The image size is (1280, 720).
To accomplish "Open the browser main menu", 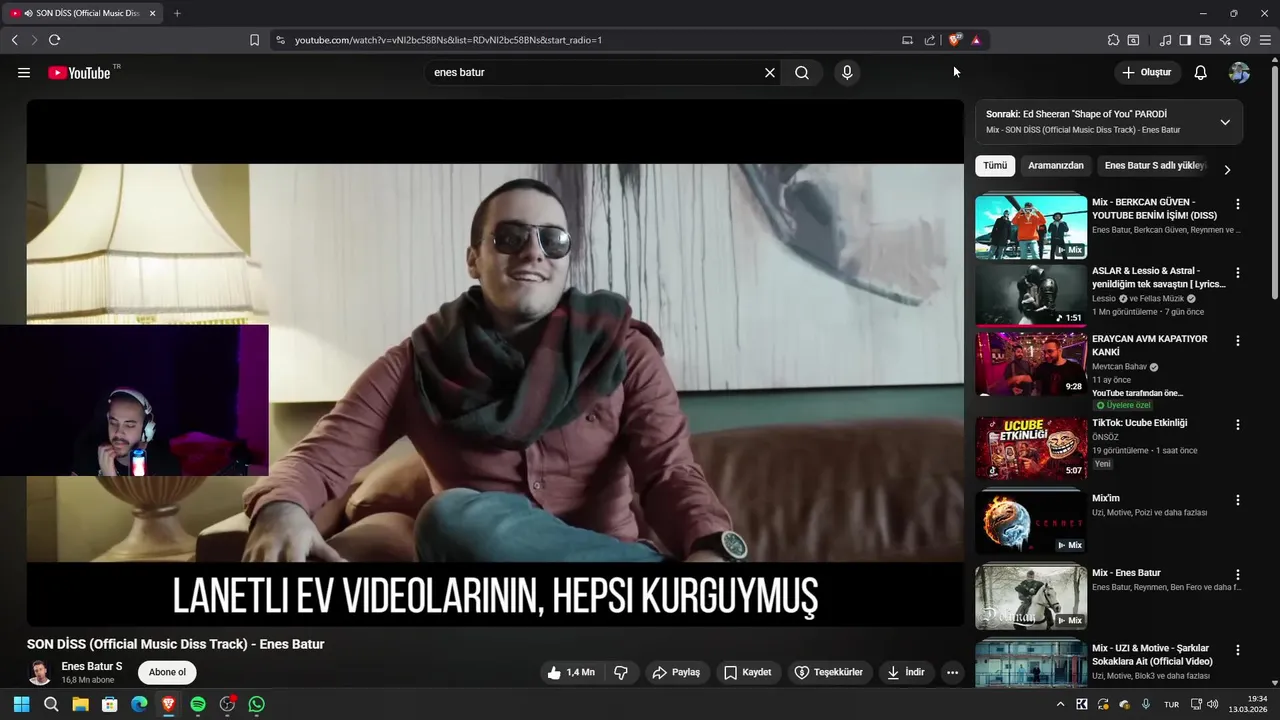I will coord(1266,40).
